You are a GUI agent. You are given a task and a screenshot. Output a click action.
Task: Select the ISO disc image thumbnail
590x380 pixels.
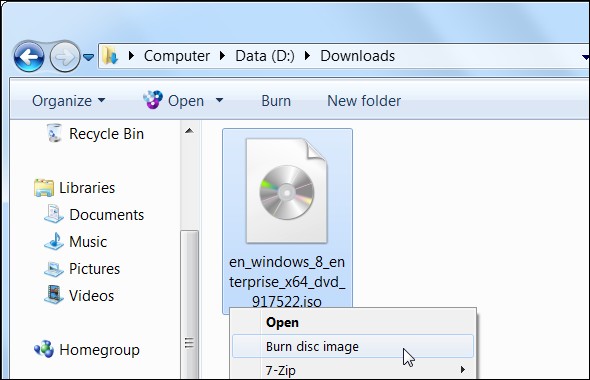pos(287,191)
